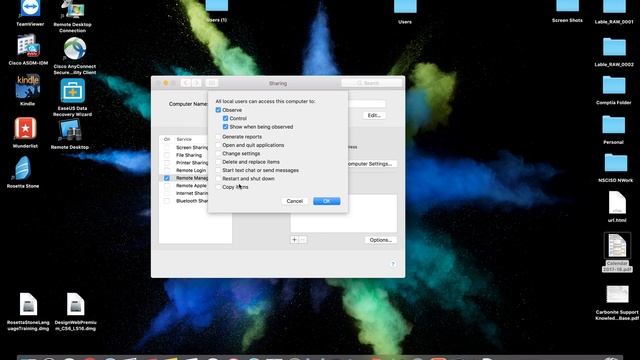Open Computer Settings... button

(371, 164)
